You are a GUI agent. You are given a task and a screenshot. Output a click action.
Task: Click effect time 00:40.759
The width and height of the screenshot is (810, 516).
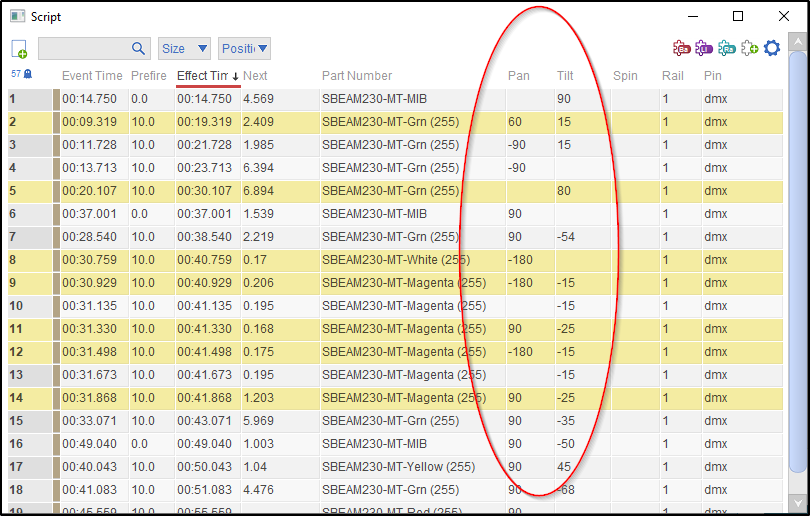(205, 260)
